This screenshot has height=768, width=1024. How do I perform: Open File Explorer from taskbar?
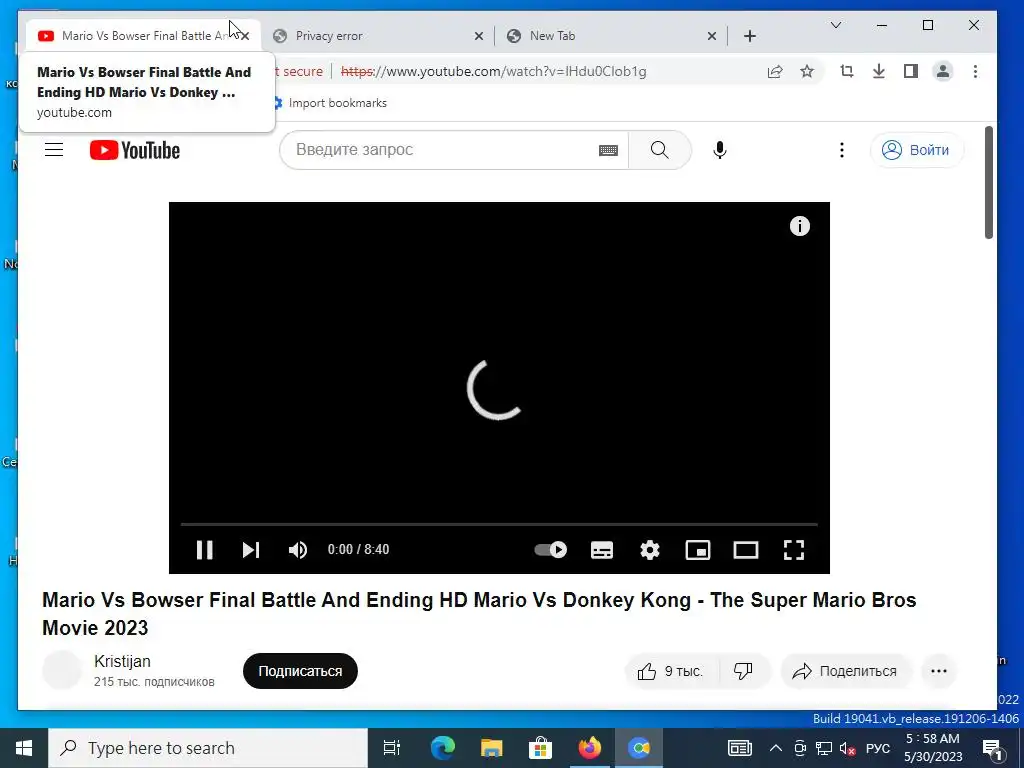pos(491,748)
